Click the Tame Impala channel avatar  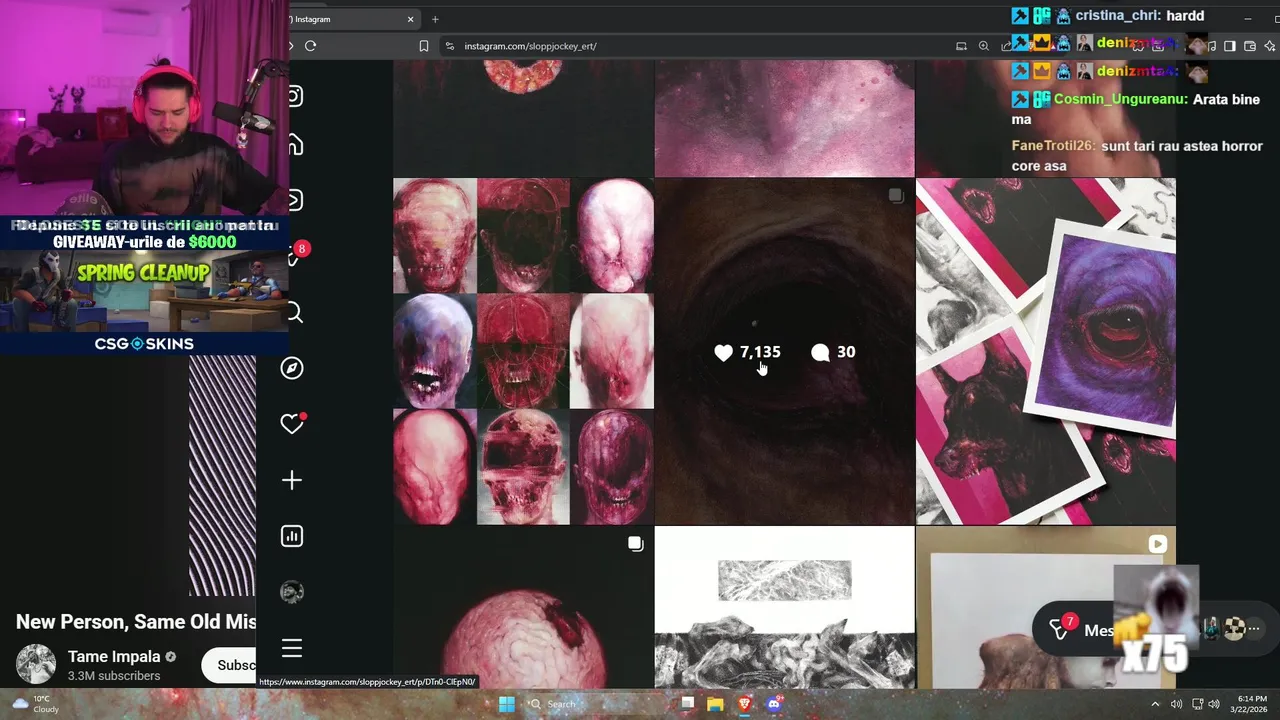36,665
